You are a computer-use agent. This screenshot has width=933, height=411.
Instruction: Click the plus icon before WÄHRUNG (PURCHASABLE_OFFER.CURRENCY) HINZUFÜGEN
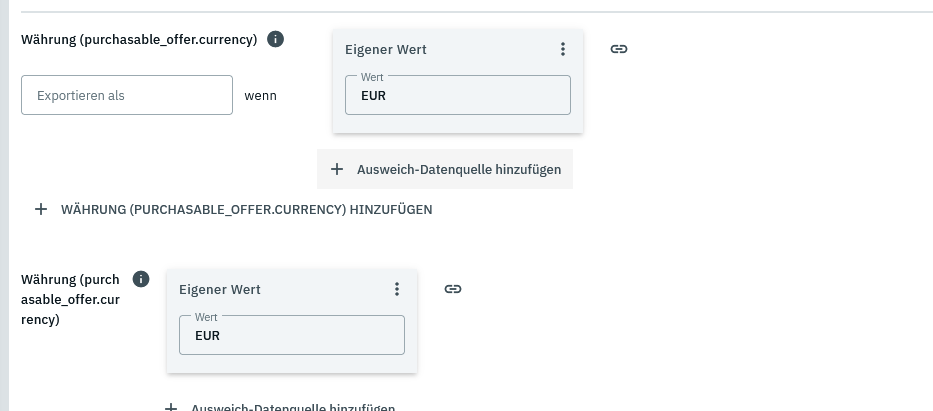pyautogui.click(x=41, y=210)
